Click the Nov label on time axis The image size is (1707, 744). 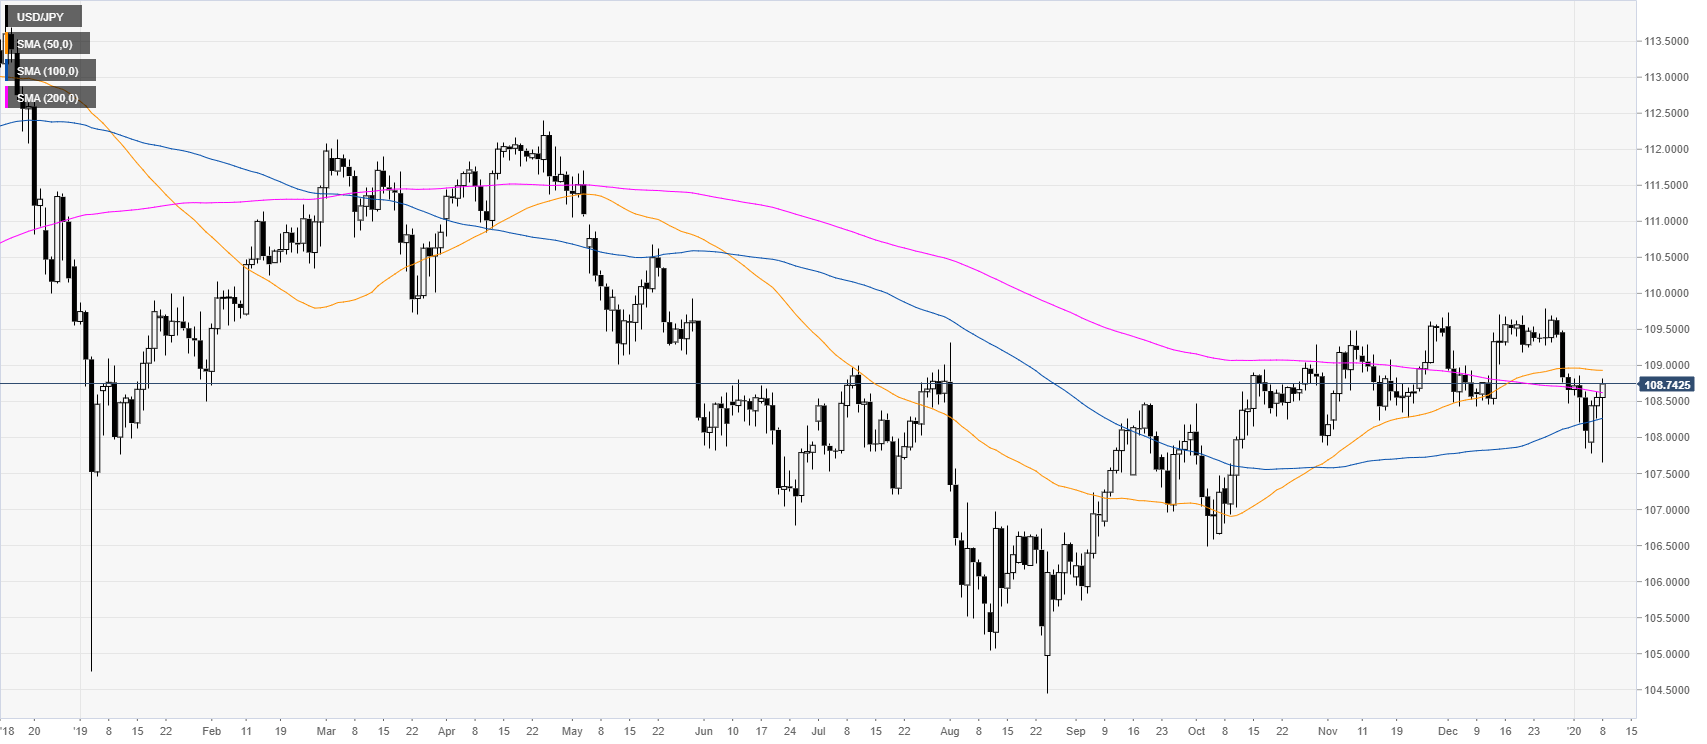click(x=1327, y=731)
